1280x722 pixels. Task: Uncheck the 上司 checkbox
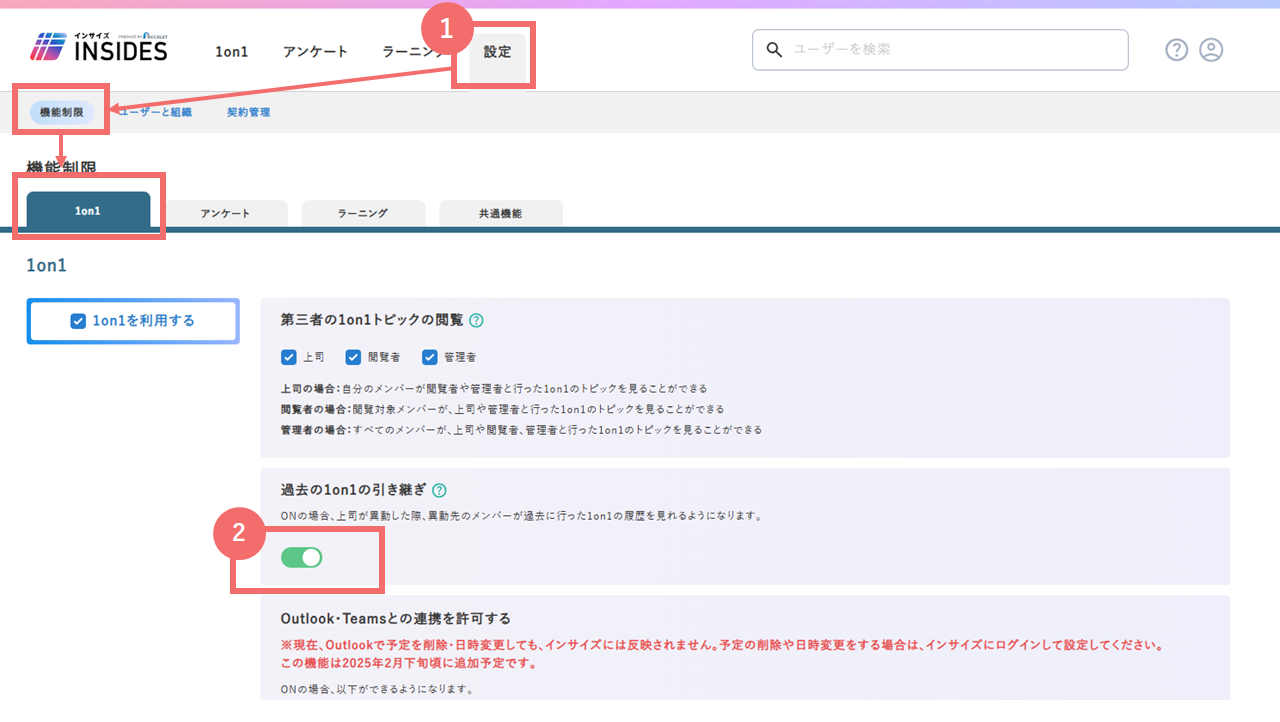(x=289, y=357)
